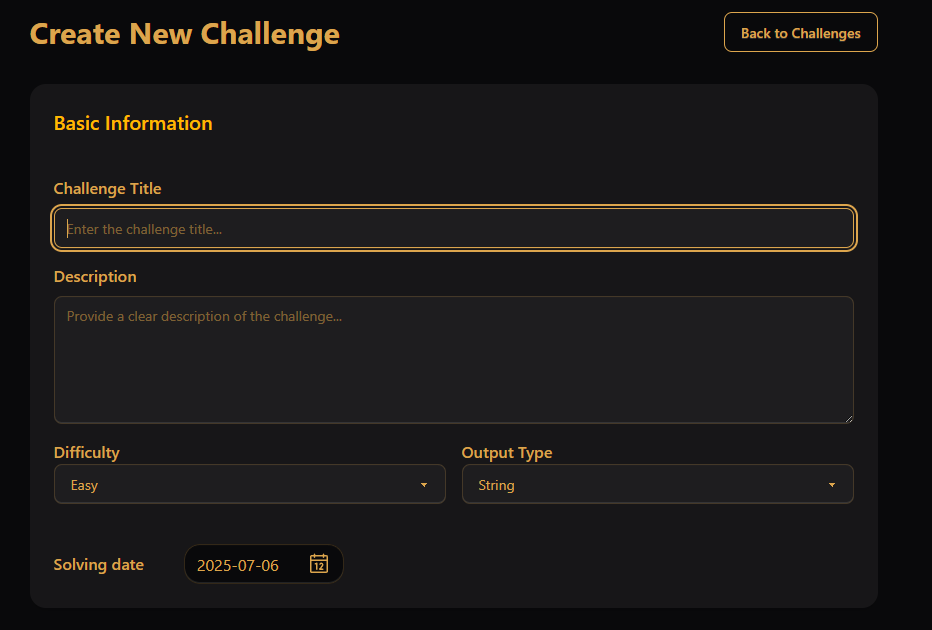Click the Difficulty dropdown arrow
This screenshot has height=630, width=932.
424,485
